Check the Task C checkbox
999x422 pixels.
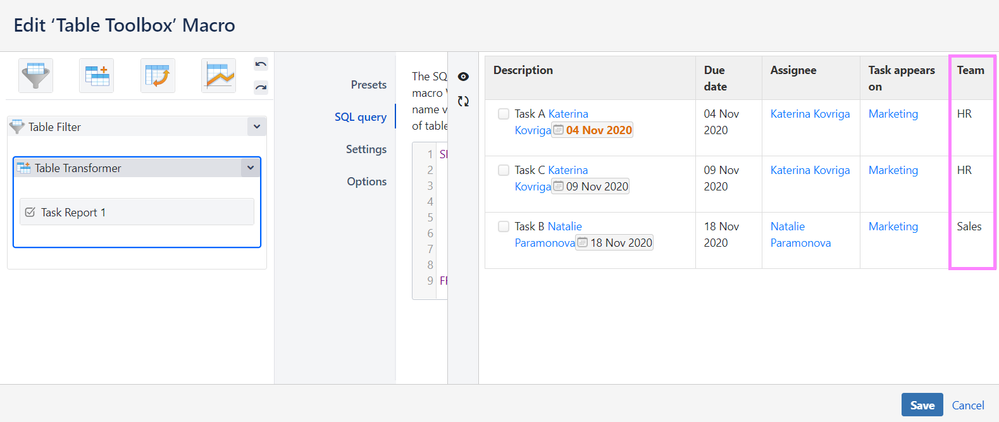click(x=503, y=170)
